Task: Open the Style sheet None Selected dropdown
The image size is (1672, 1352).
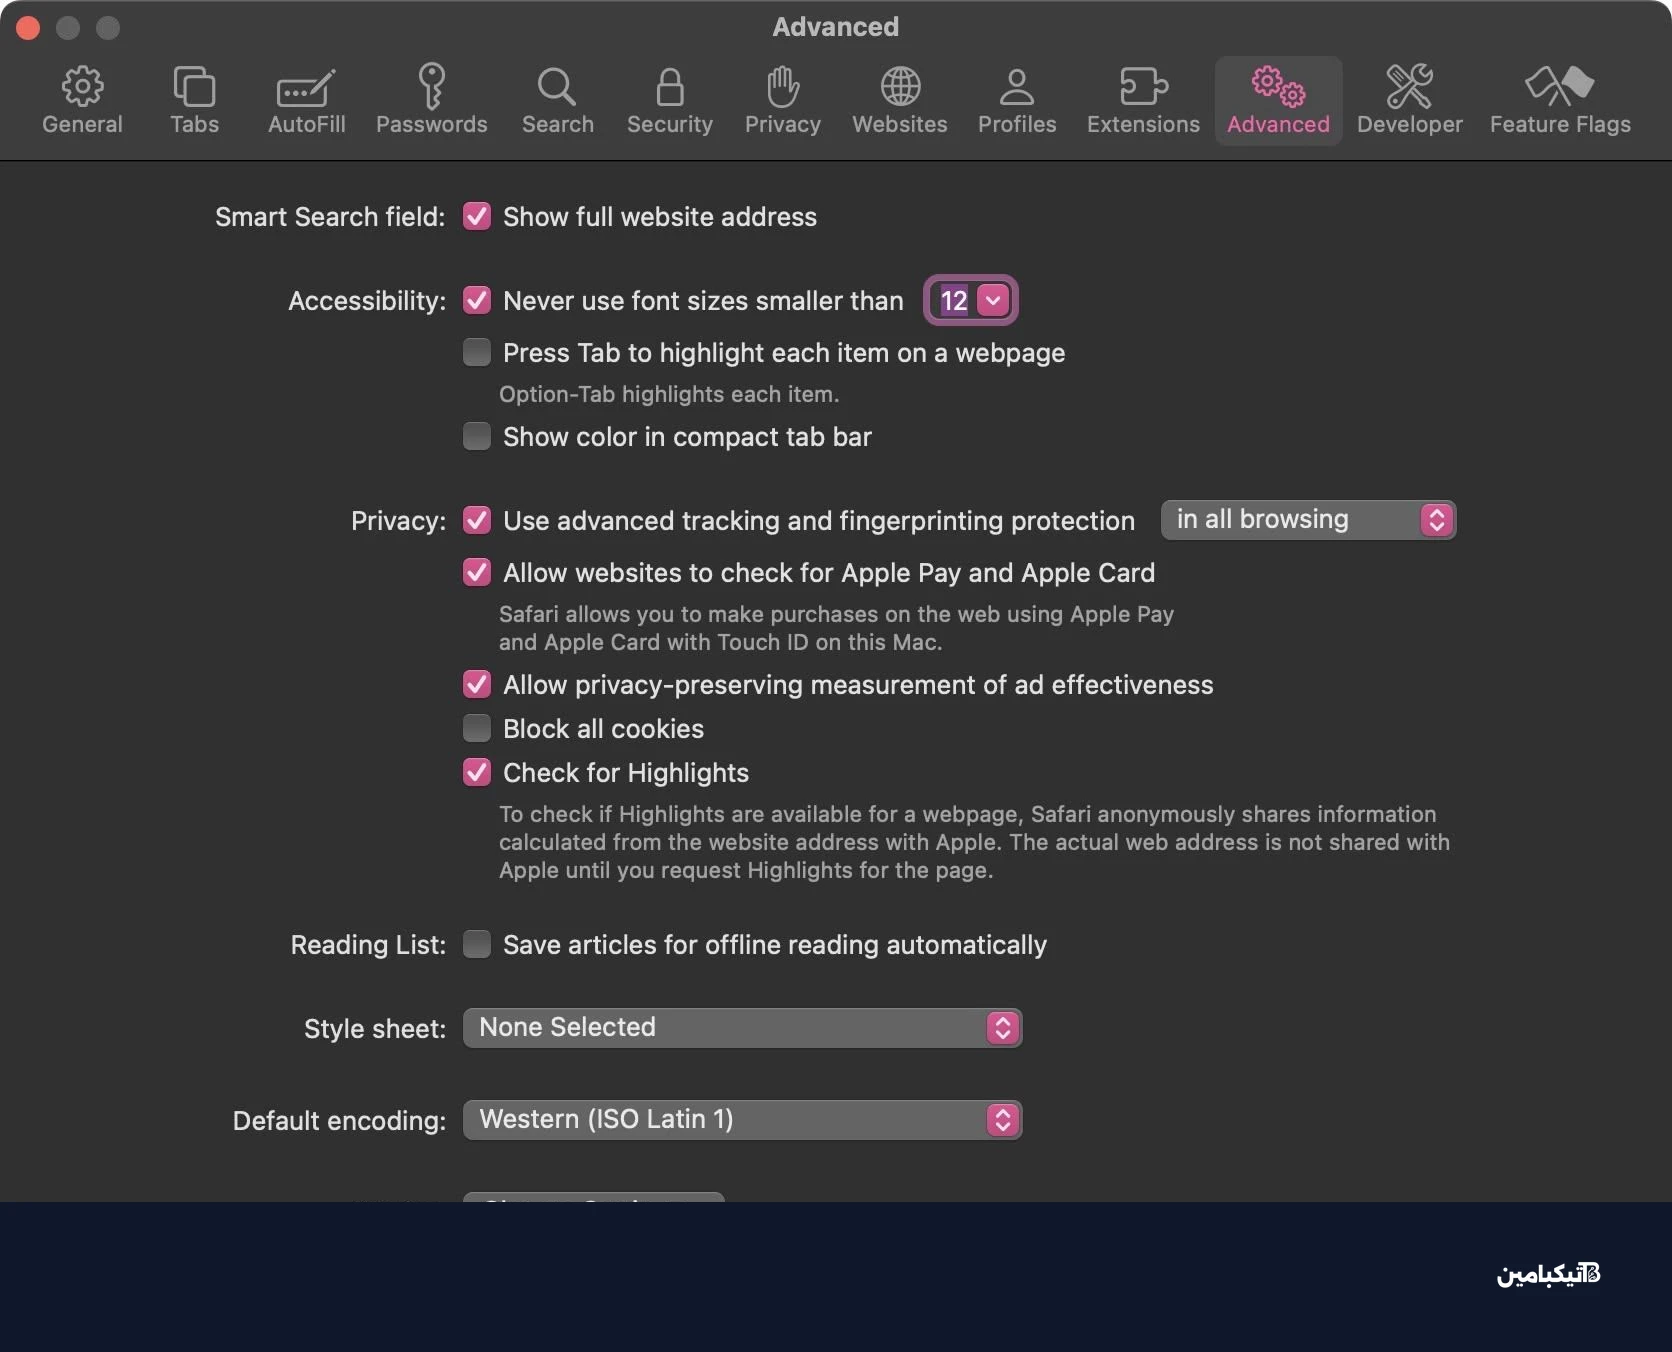Action: [x=741, y=1028]
